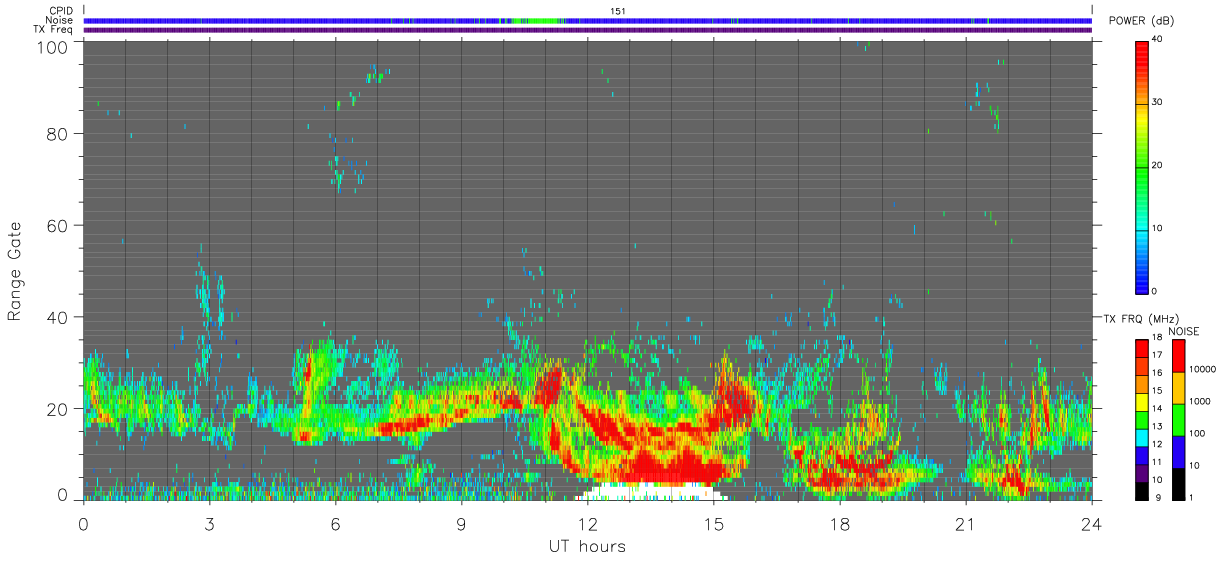The height and width of the screenshot is (567, 1228).
Task: Click the Range Gate tick label '40'
Action: (57, 317)
